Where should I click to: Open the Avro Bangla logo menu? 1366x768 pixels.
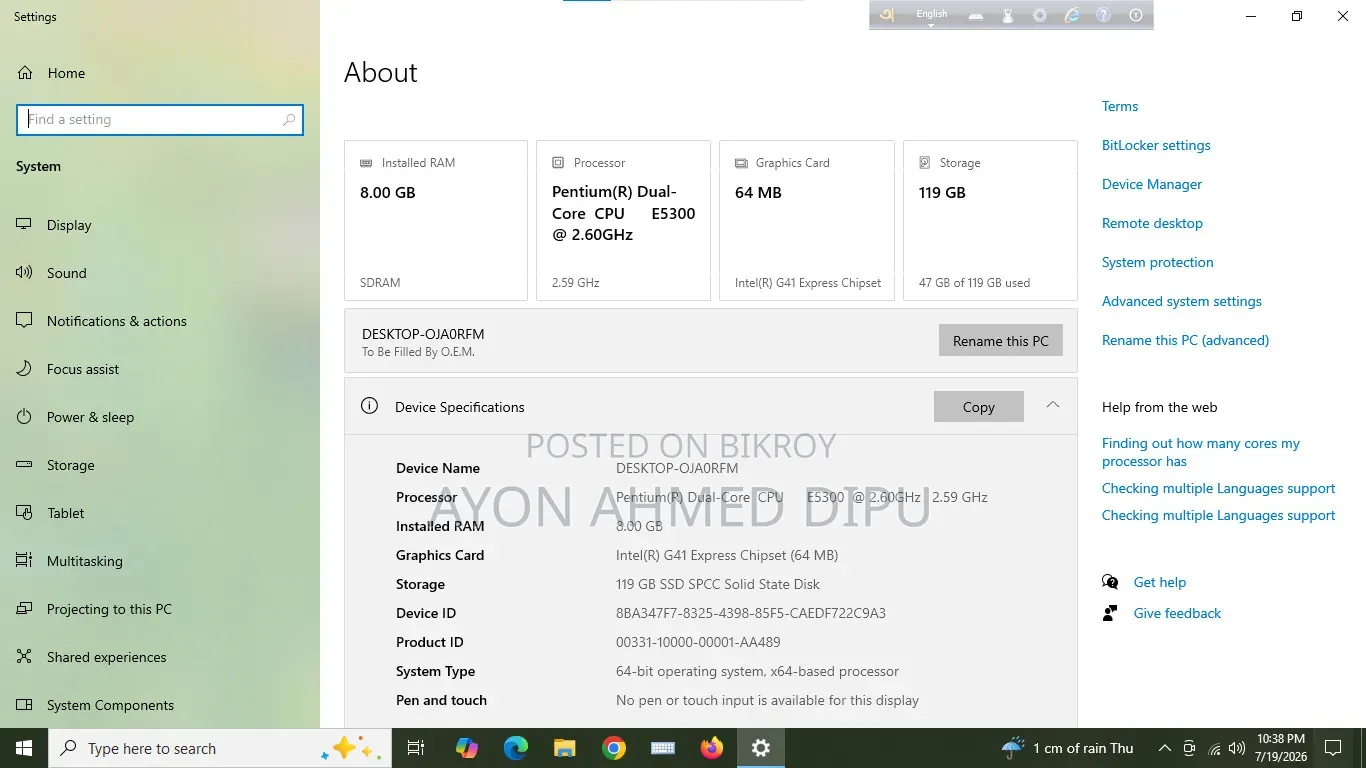click(x=886, y=15)
